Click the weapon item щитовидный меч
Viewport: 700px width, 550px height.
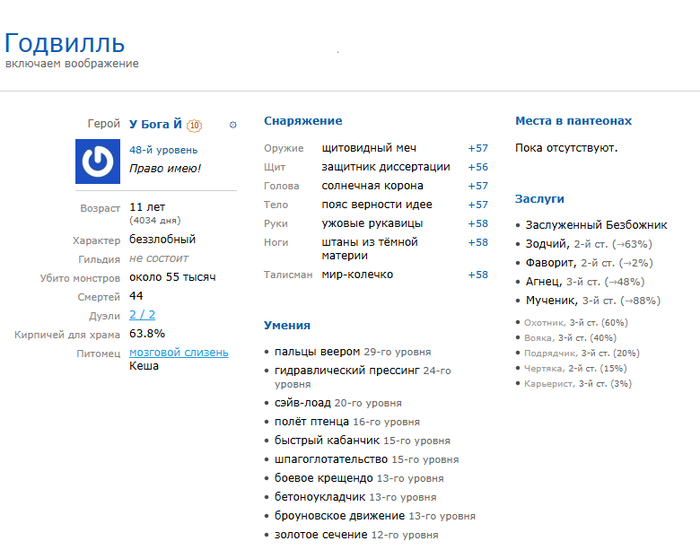click(x=368, y=148)
